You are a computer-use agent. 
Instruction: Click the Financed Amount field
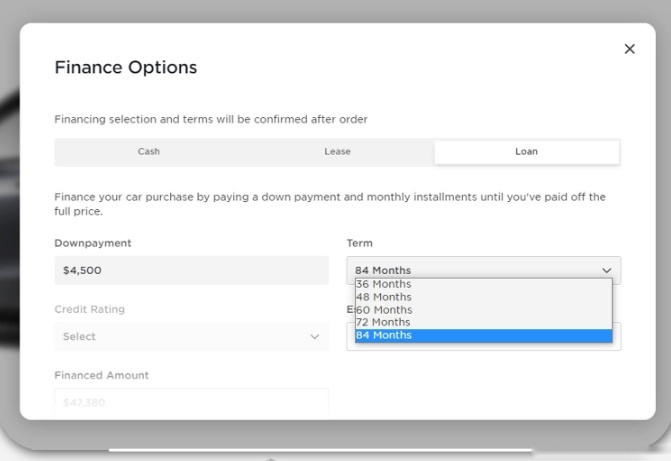pyautogui.click(x=191, y=402)
